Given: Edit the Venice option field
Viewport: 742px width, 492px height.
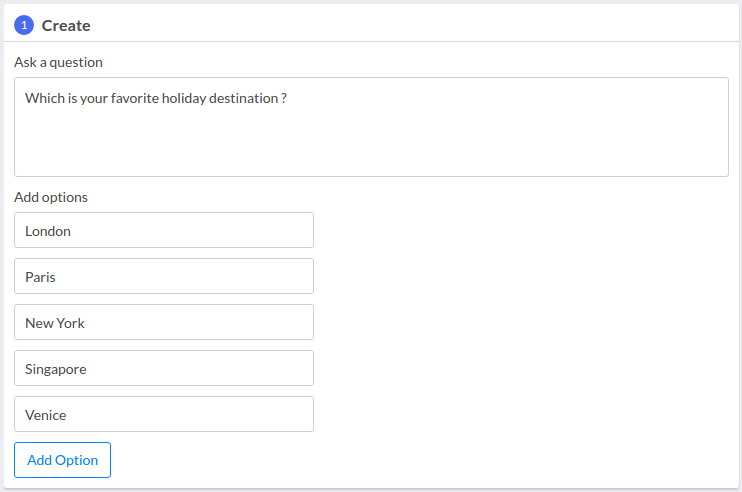Looking at the screenshot, I should [164, 414].
